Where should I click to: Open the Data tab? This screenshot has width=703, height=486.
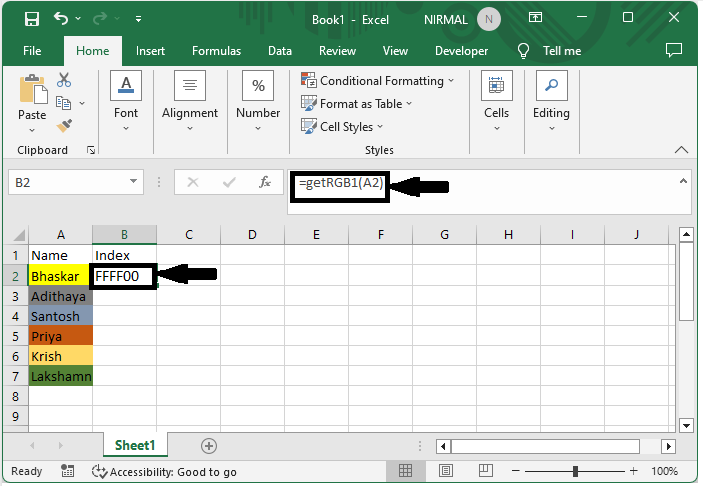(280, 51)
